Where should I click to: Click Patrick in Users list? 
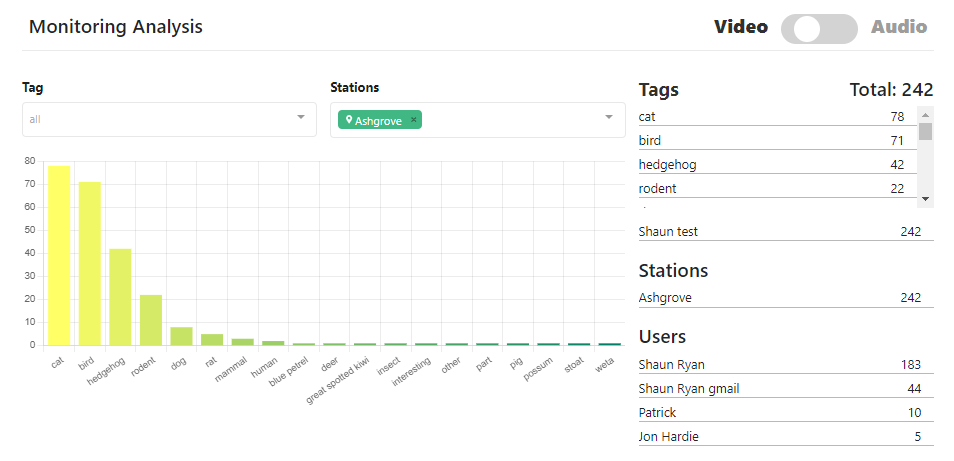785,412
